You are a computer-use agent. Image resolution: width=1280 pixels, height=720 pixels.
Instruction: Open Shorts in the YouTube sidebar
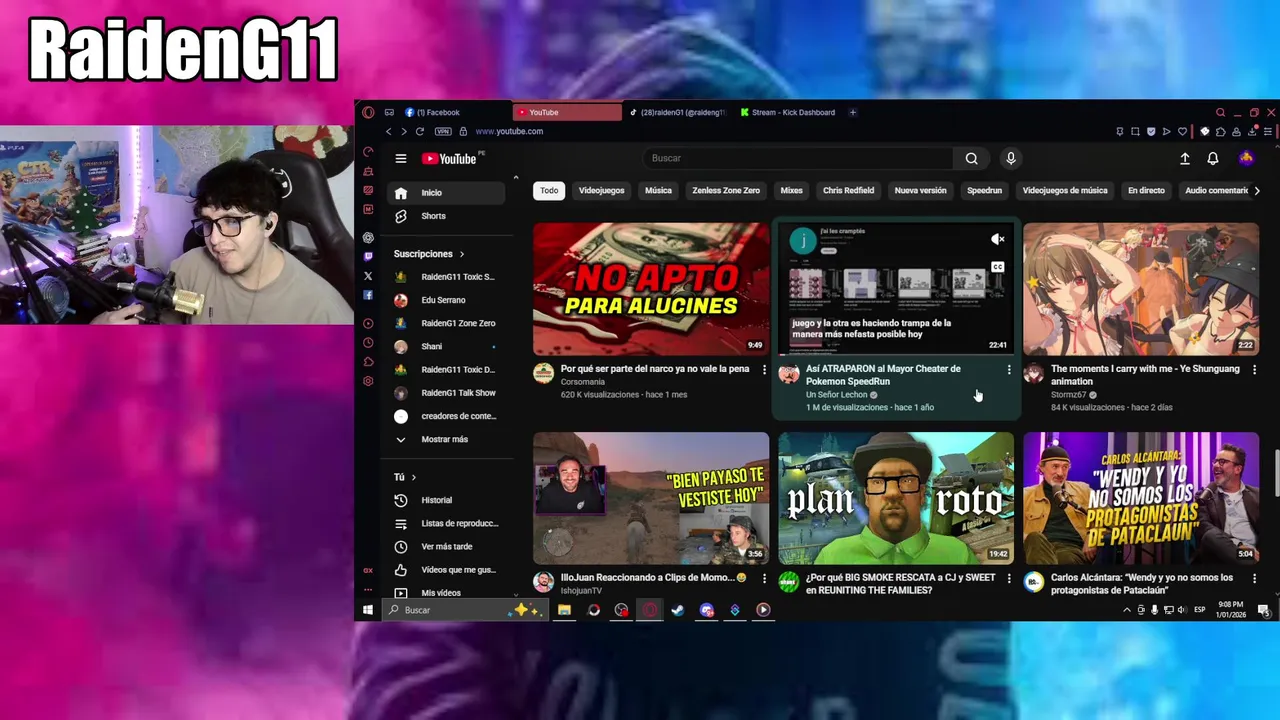447,216
